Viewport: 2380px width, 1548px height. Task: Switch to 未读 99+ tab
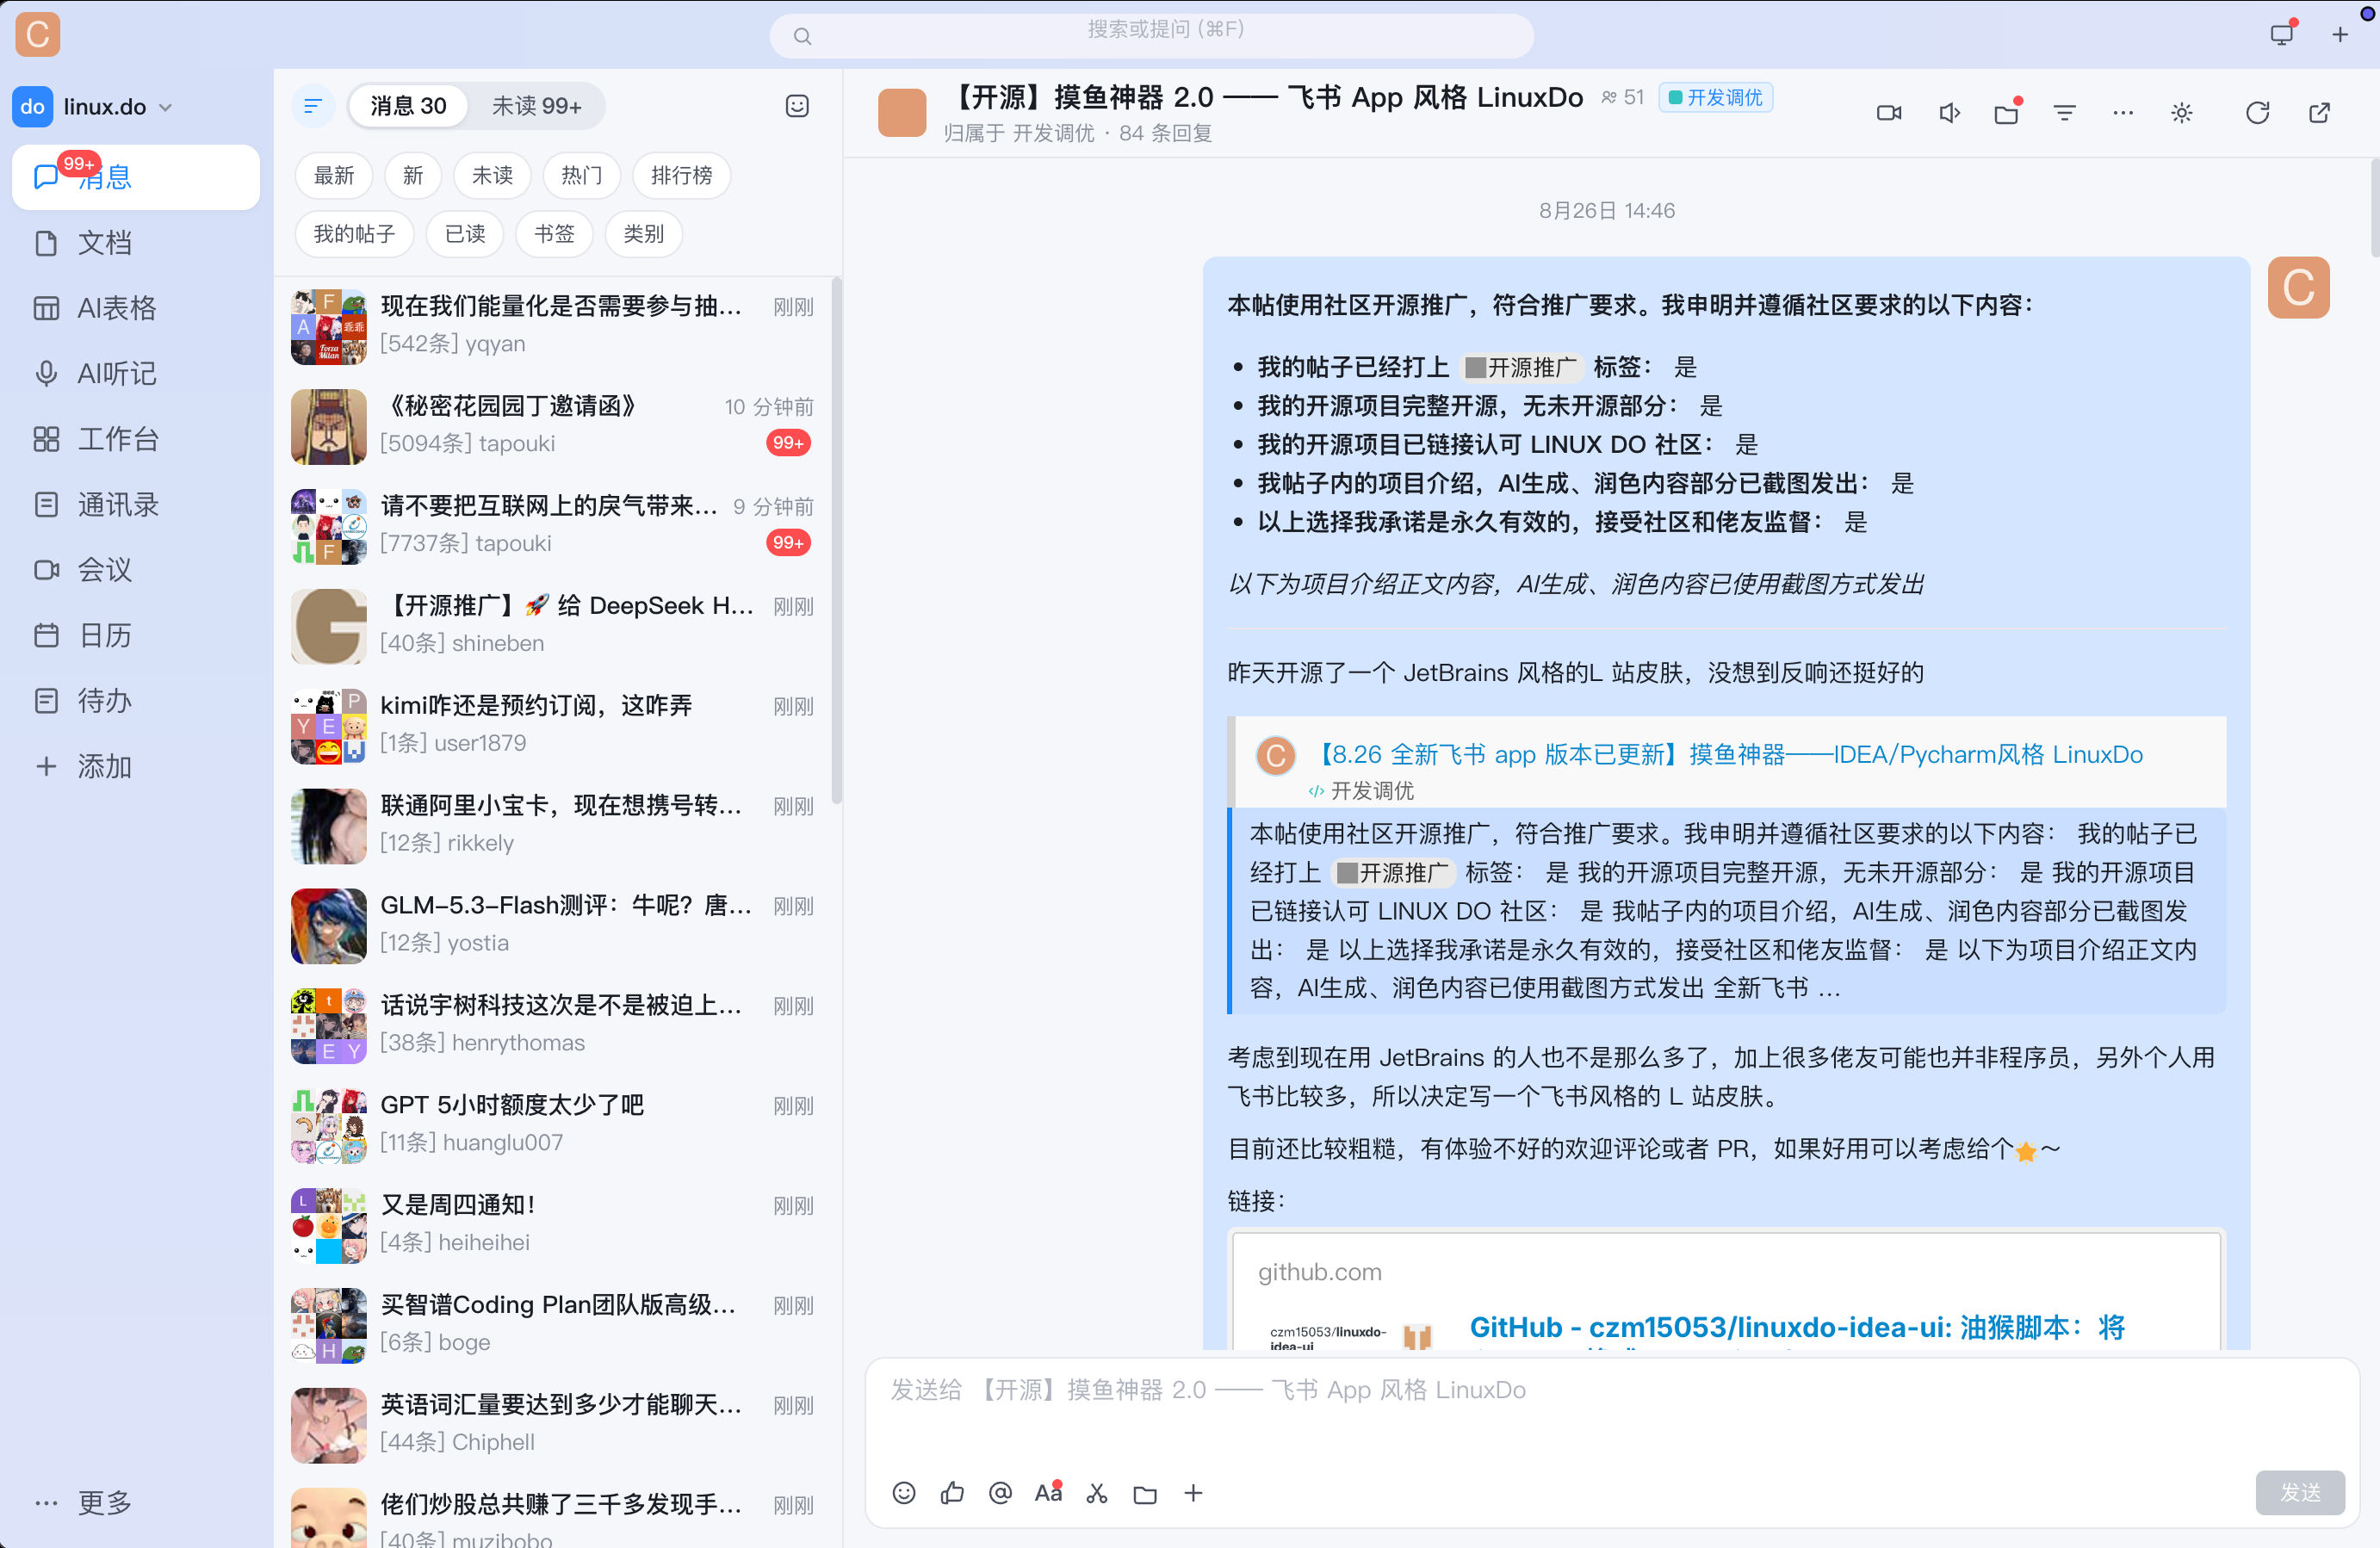click(536, 106)
